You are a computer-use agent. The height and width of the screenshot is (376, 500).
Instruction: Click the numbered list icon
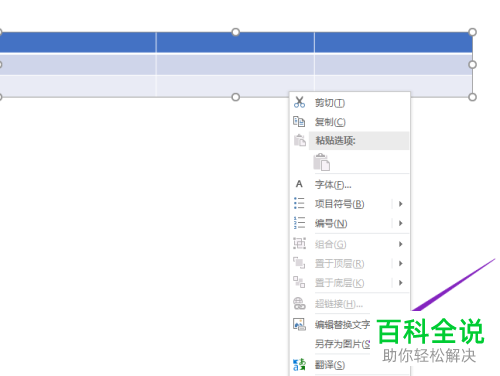tap(299, 222)
